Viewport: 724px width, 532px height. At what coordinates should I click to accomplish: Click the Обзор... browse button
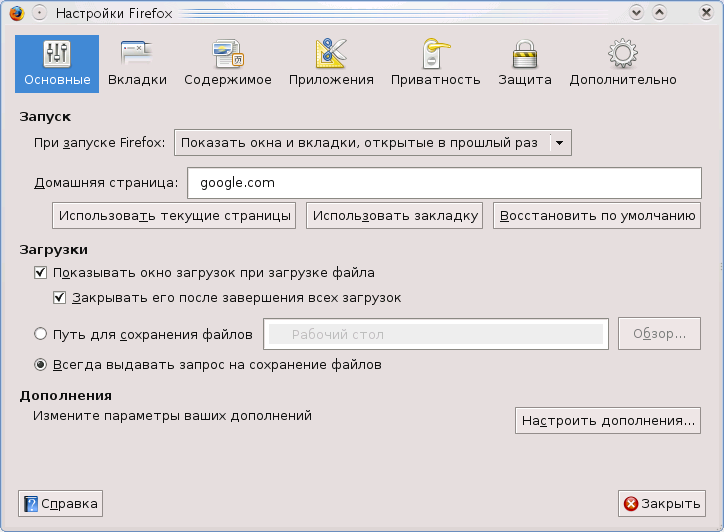coord(659,333)
